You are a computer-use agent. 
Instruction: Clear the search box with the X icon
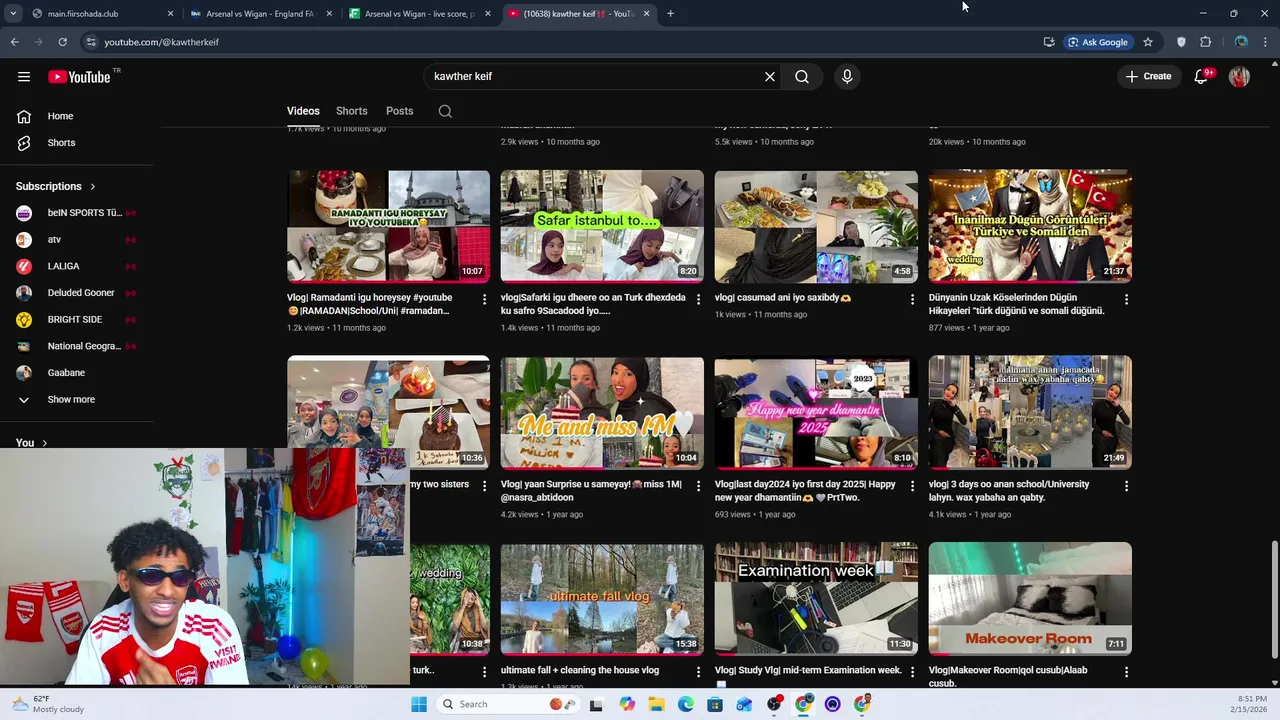point(770,77)
